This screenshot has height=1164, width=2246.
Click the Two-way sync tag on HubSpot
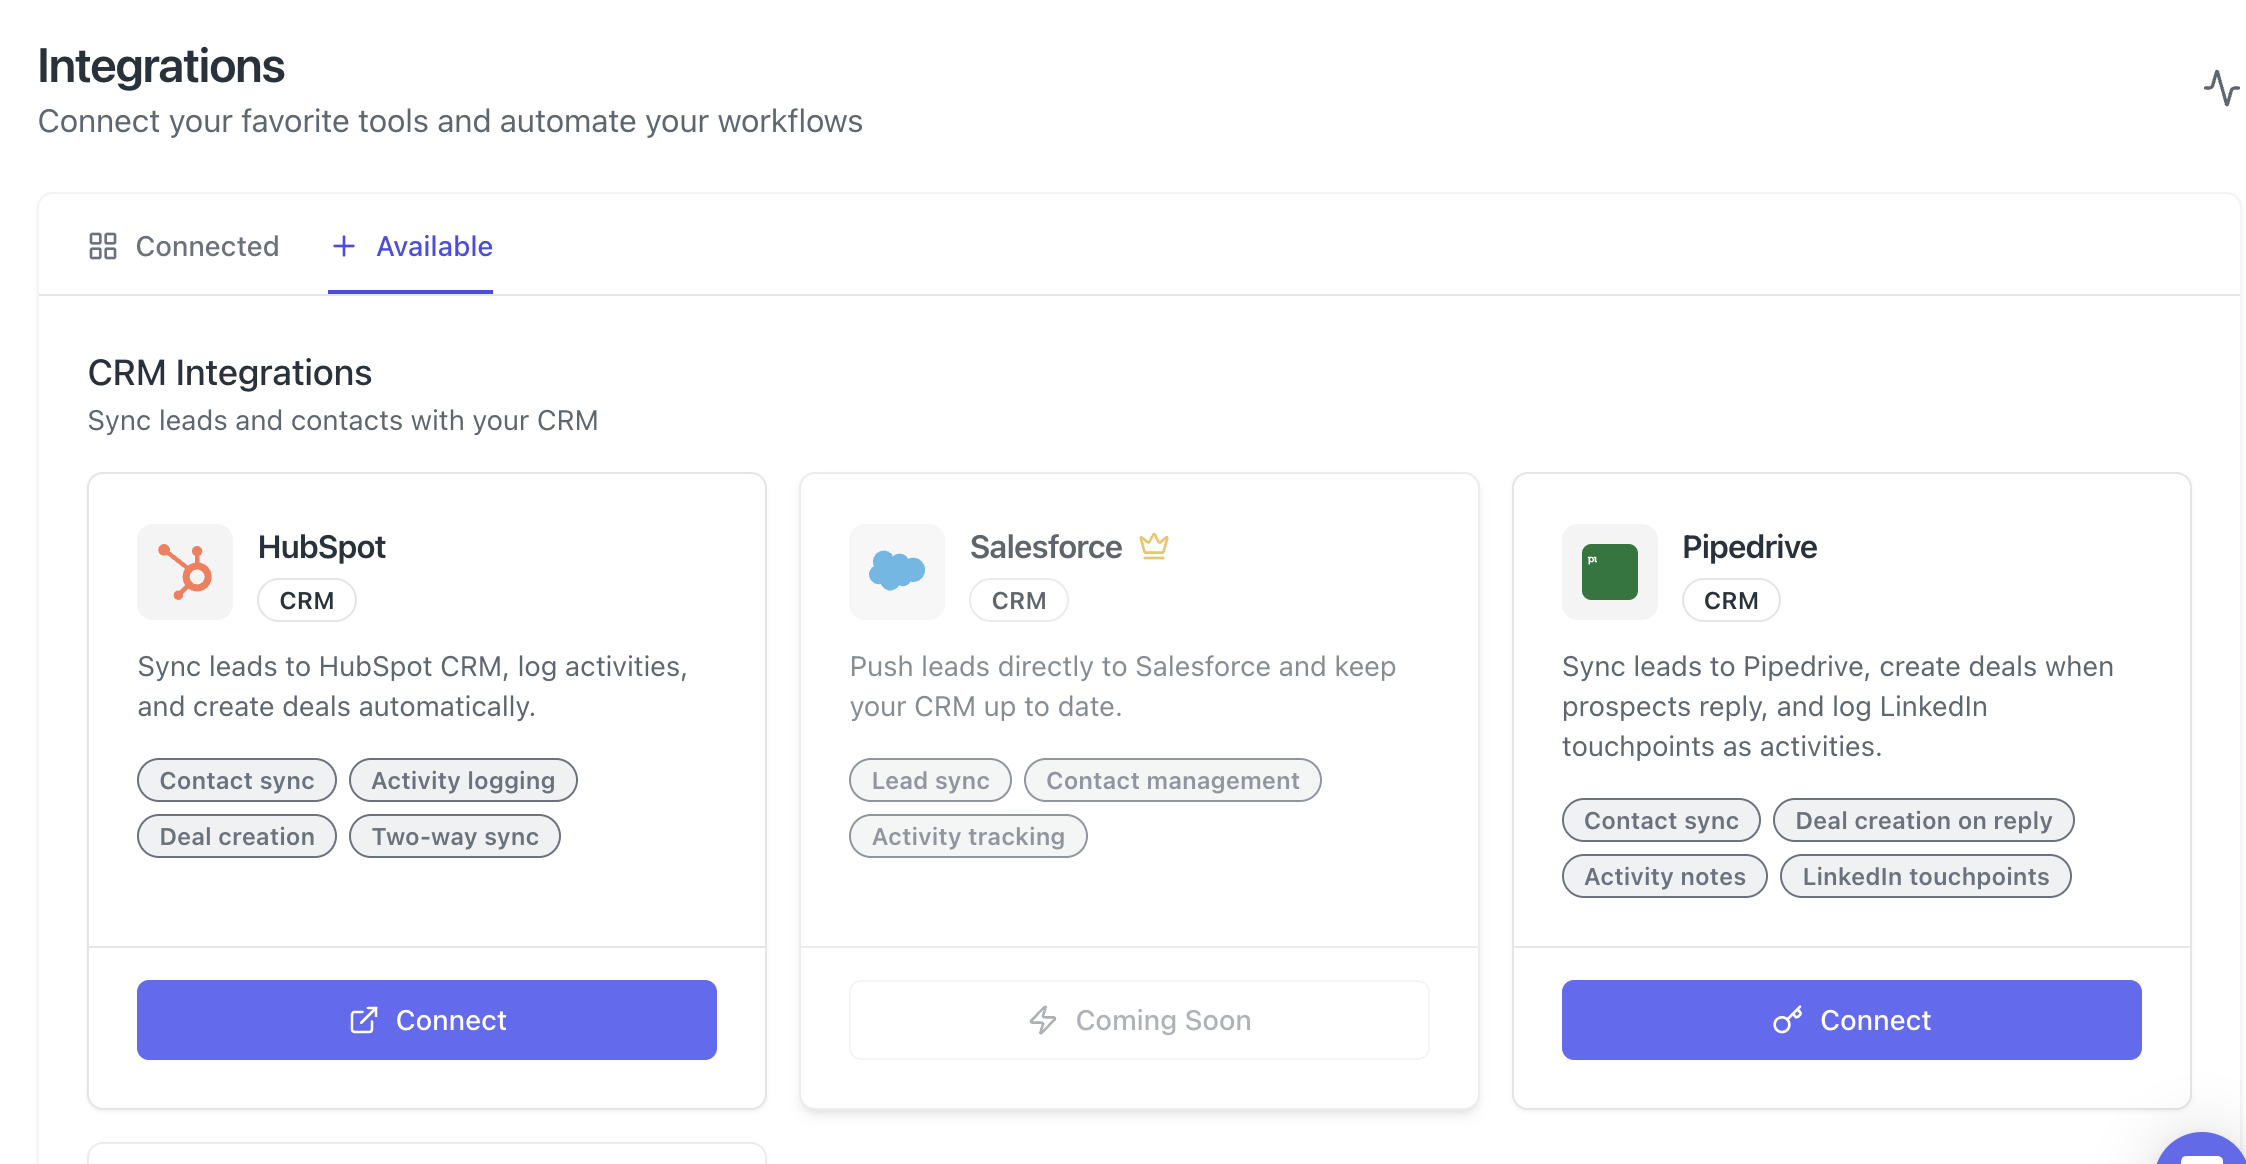pyautogui.click(x=455, y=837)
